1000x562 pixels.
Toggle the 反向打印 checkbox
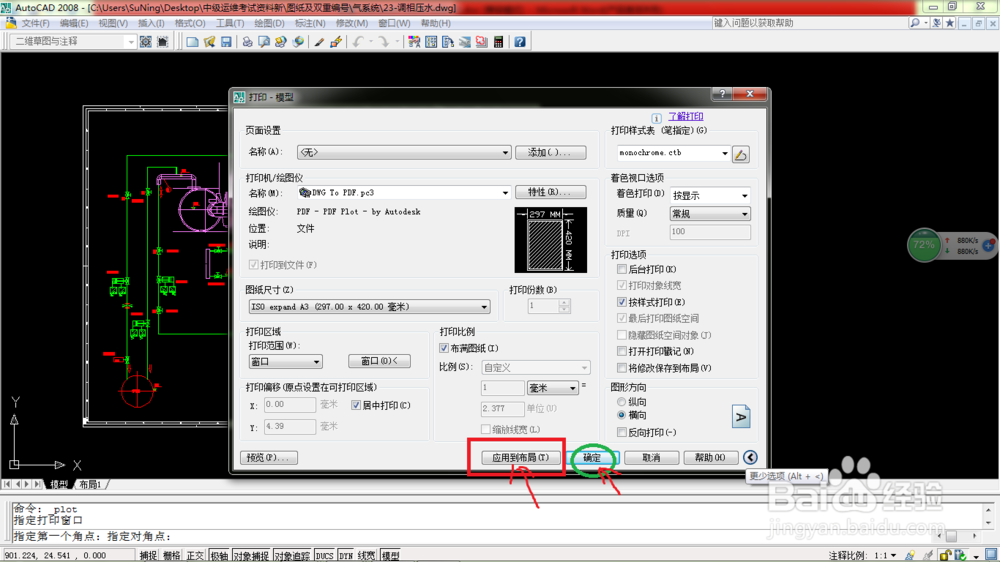(x=622, y=432)
